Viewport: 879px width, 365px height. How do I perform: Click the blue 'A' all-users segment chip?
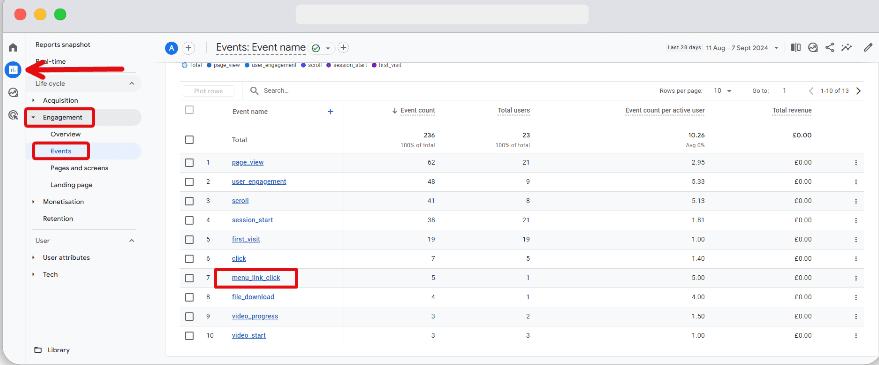click(172, 48)
